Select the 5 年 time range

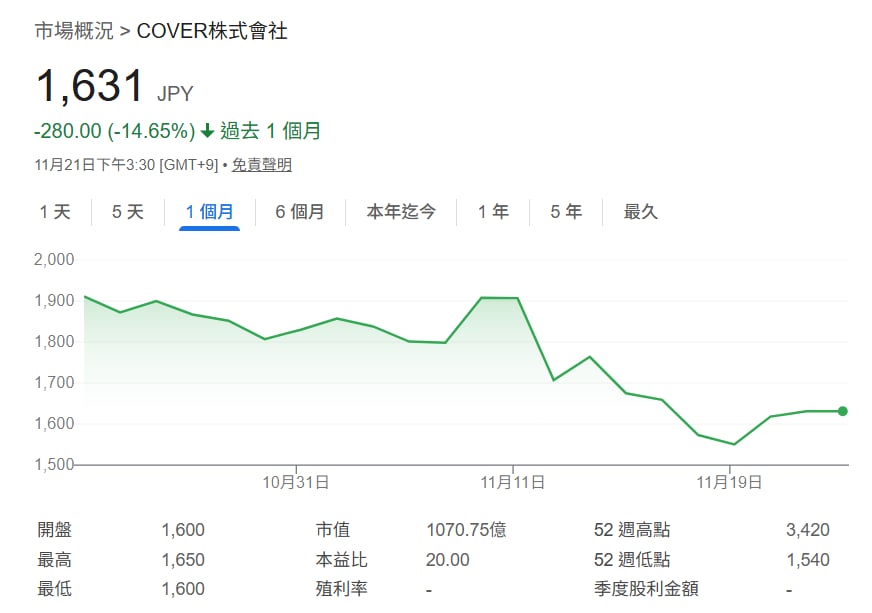[566, 212]
